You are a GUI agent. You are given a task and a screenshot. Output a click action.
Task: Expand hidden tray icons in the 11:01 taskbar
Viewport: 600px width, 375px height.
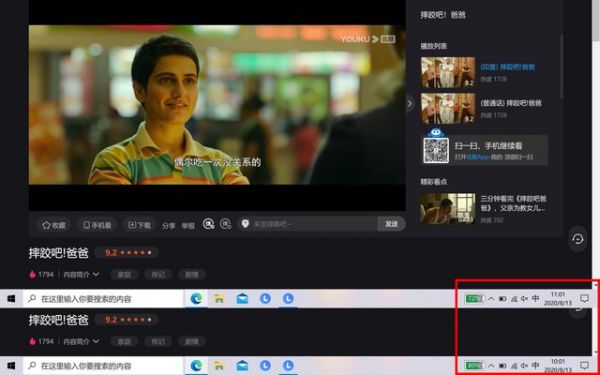[x=491, y=298]
